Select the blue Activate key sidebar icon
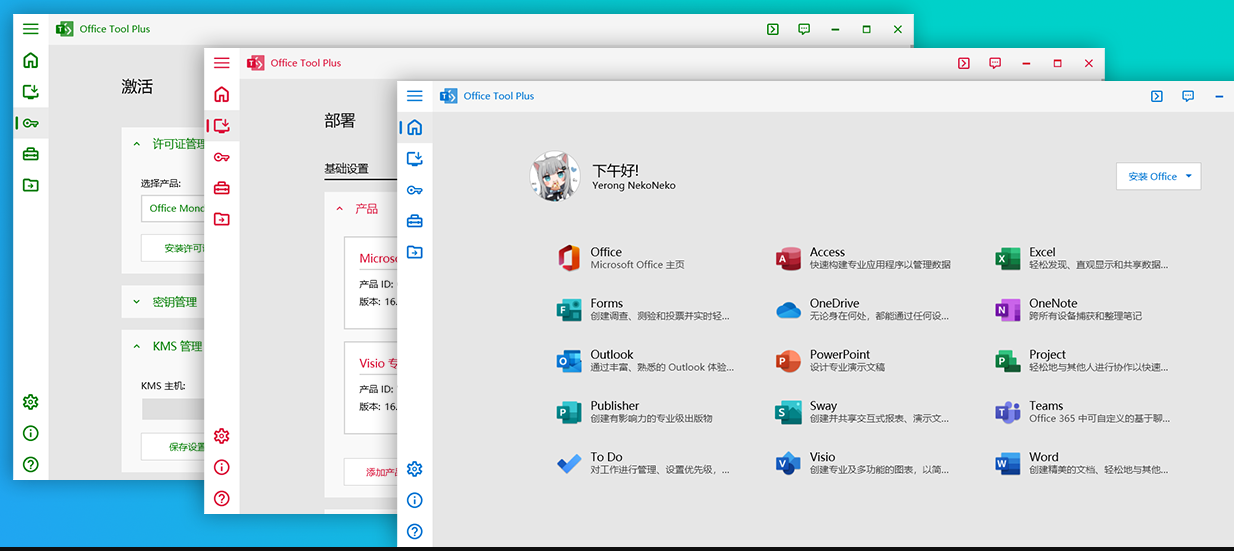 pyautogui.click(x=415, y=190)
